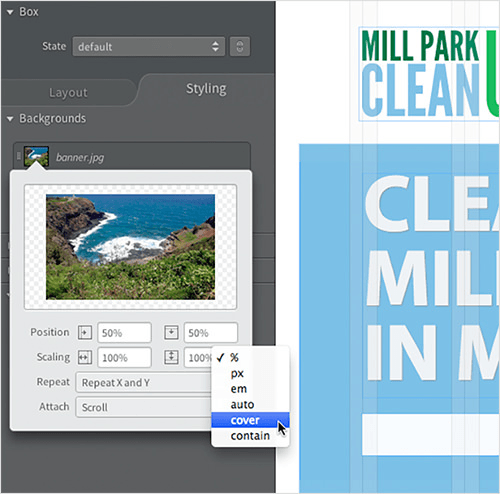This screenshot has width=500, height=494.
Task: Click the horizontal scaling 100% field
Action: 124,358
